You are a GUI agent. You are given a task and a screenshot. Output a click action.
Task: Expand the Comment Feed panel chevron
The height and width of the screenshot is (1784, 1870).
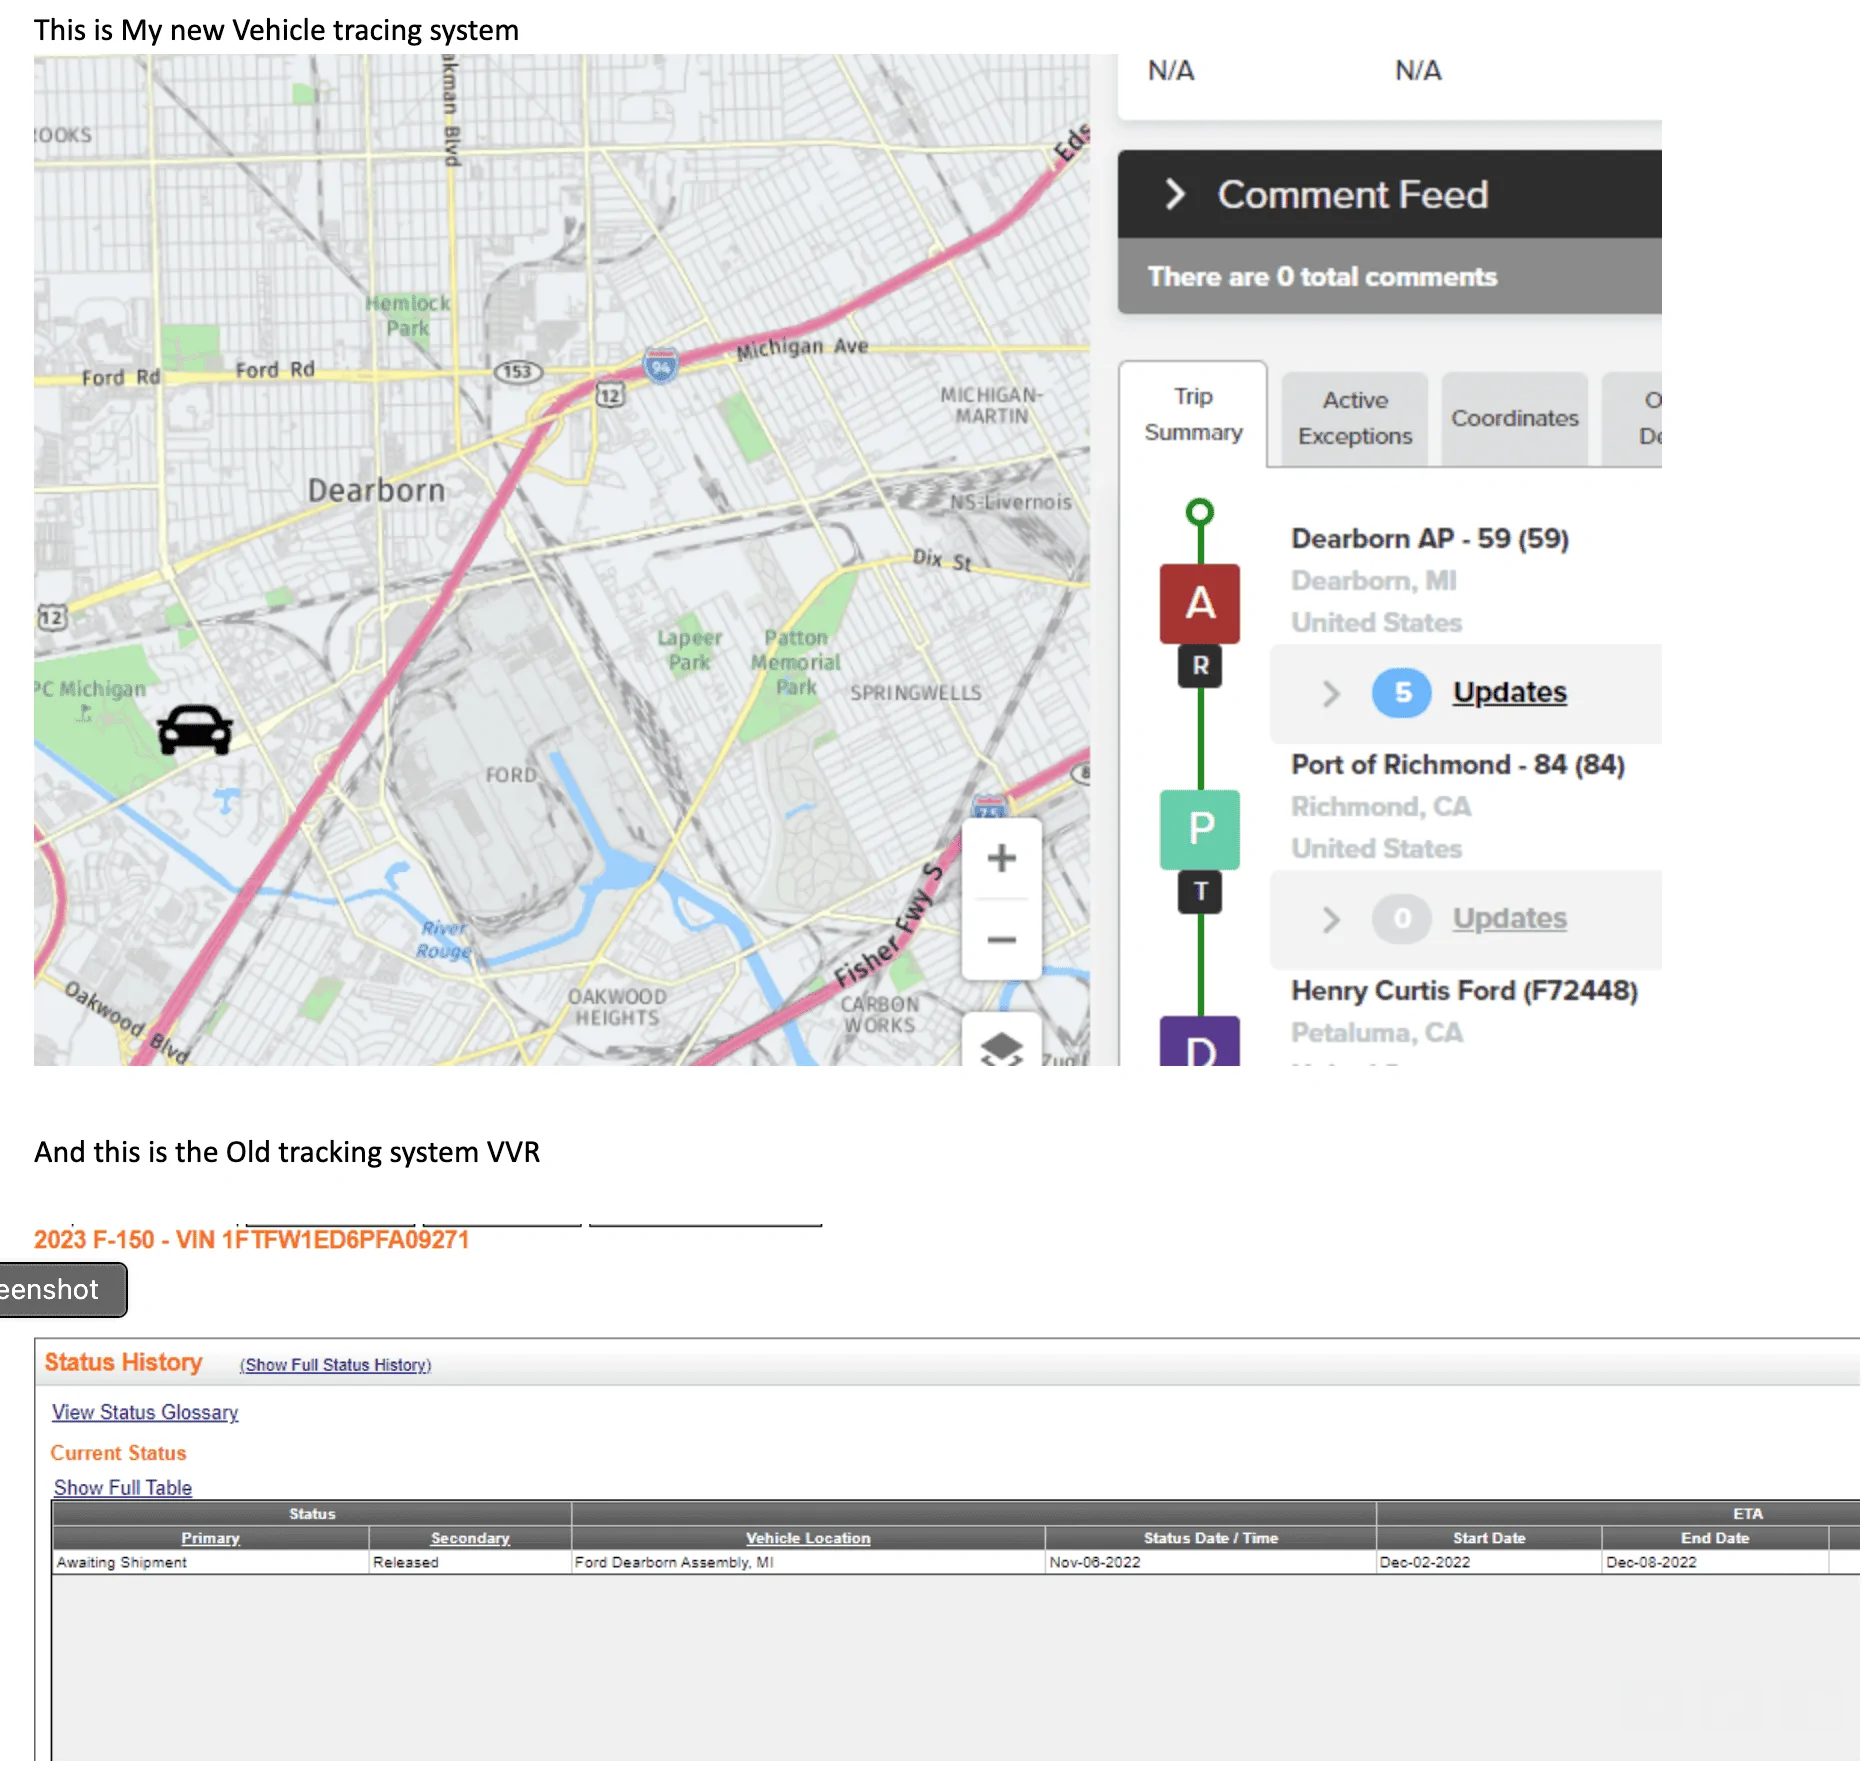tap(1176, 194)
